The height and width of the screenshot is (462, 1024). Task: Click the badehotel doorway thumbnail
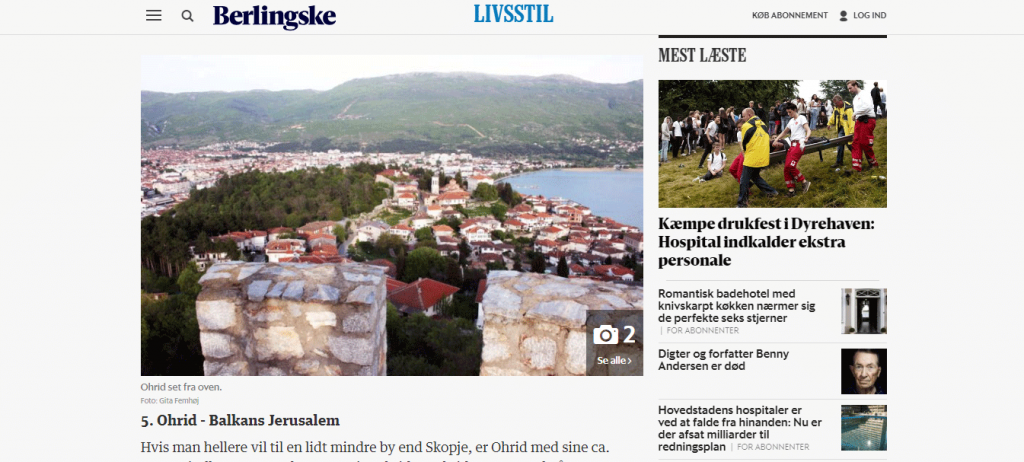tap(864, 311)
